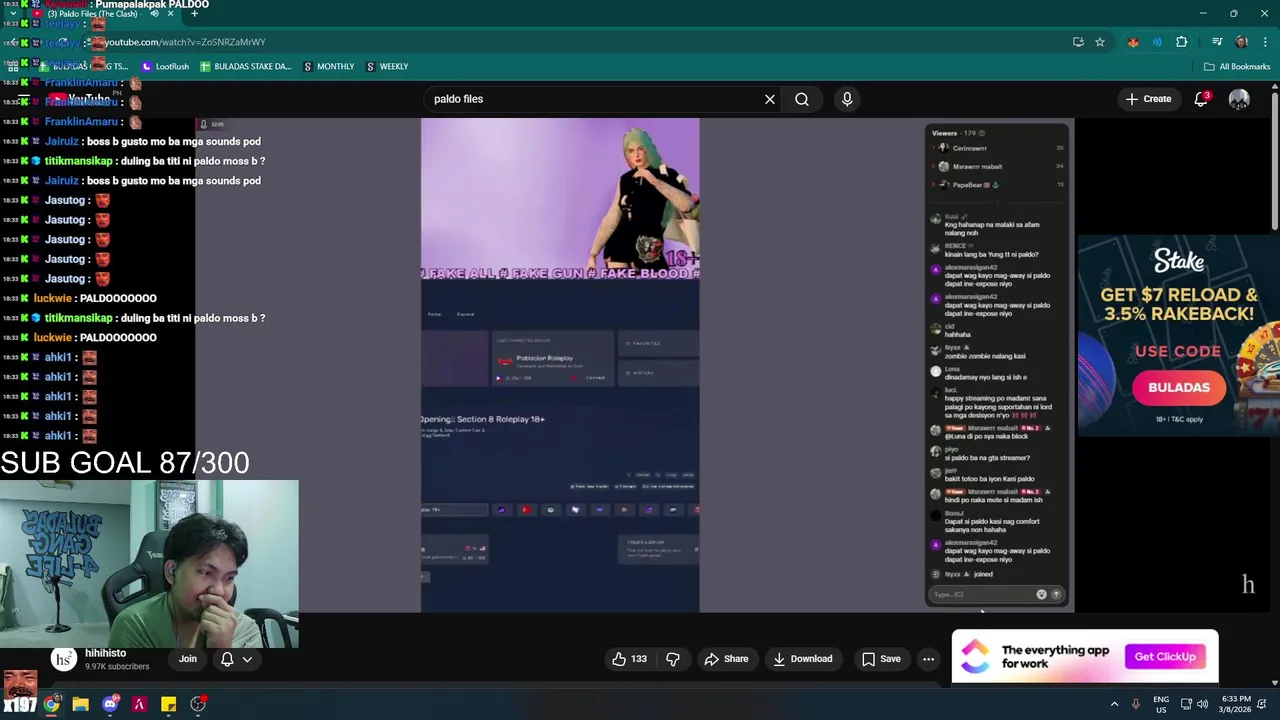Open the BULADAS STAKE DA... bookmark
The width and height of the screenshot is (1280, 720).
point(246,66)
